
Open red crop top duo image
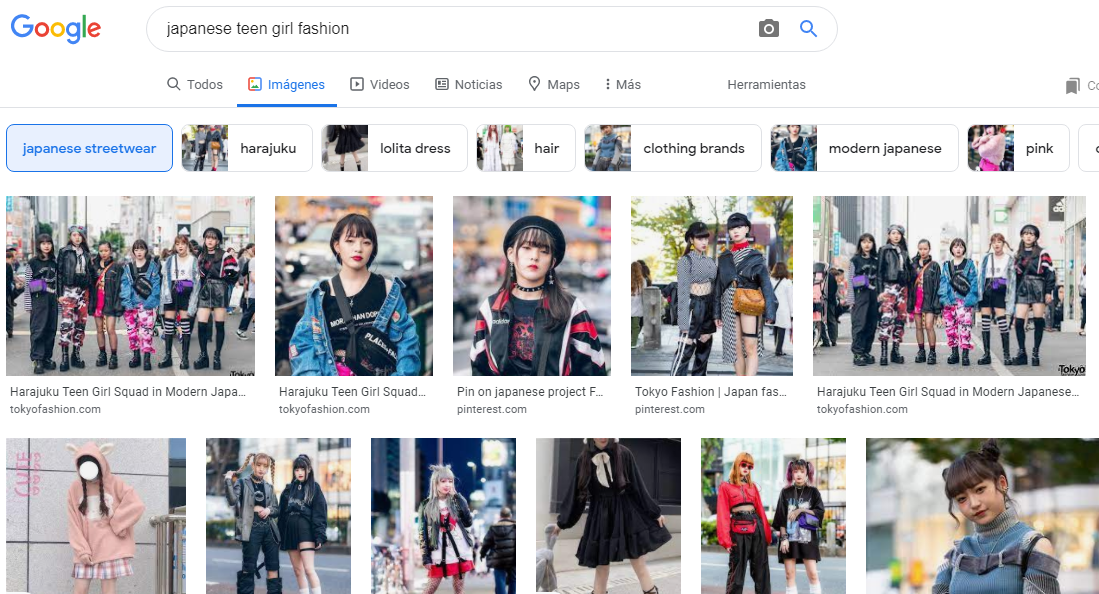click(x=774, y=516)
